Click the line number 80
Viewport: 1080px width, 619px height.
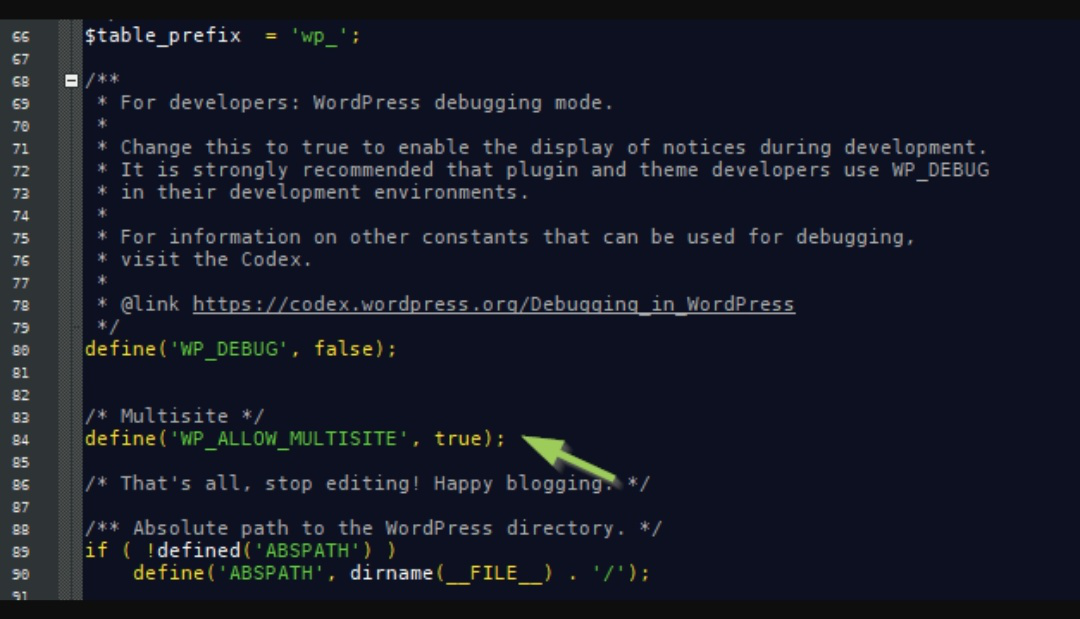[x=21, y=350]
